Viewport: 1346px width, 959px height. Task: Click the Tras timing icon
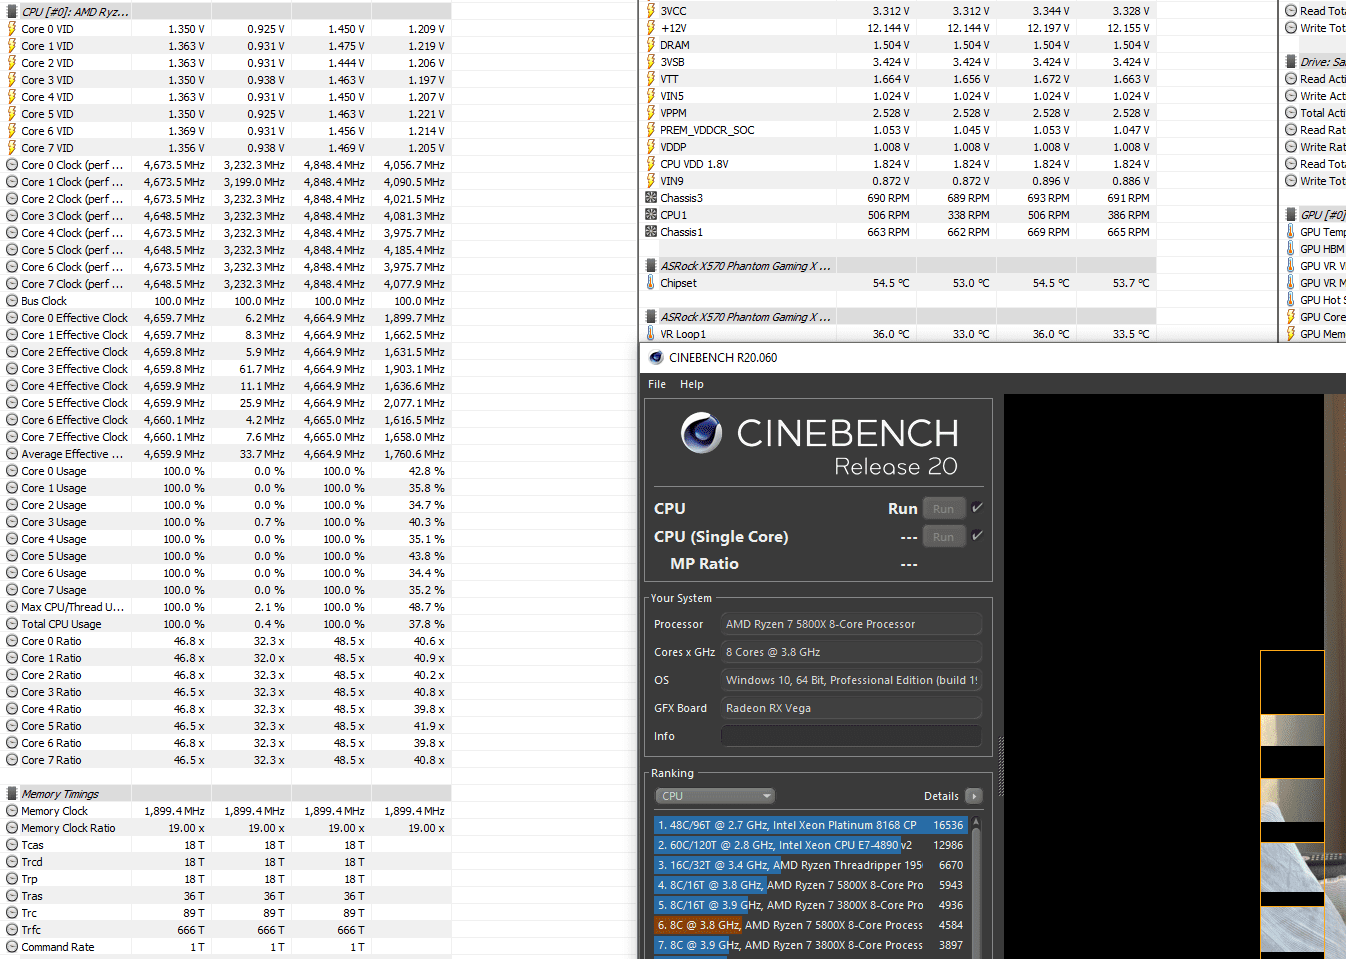point(12,896)
